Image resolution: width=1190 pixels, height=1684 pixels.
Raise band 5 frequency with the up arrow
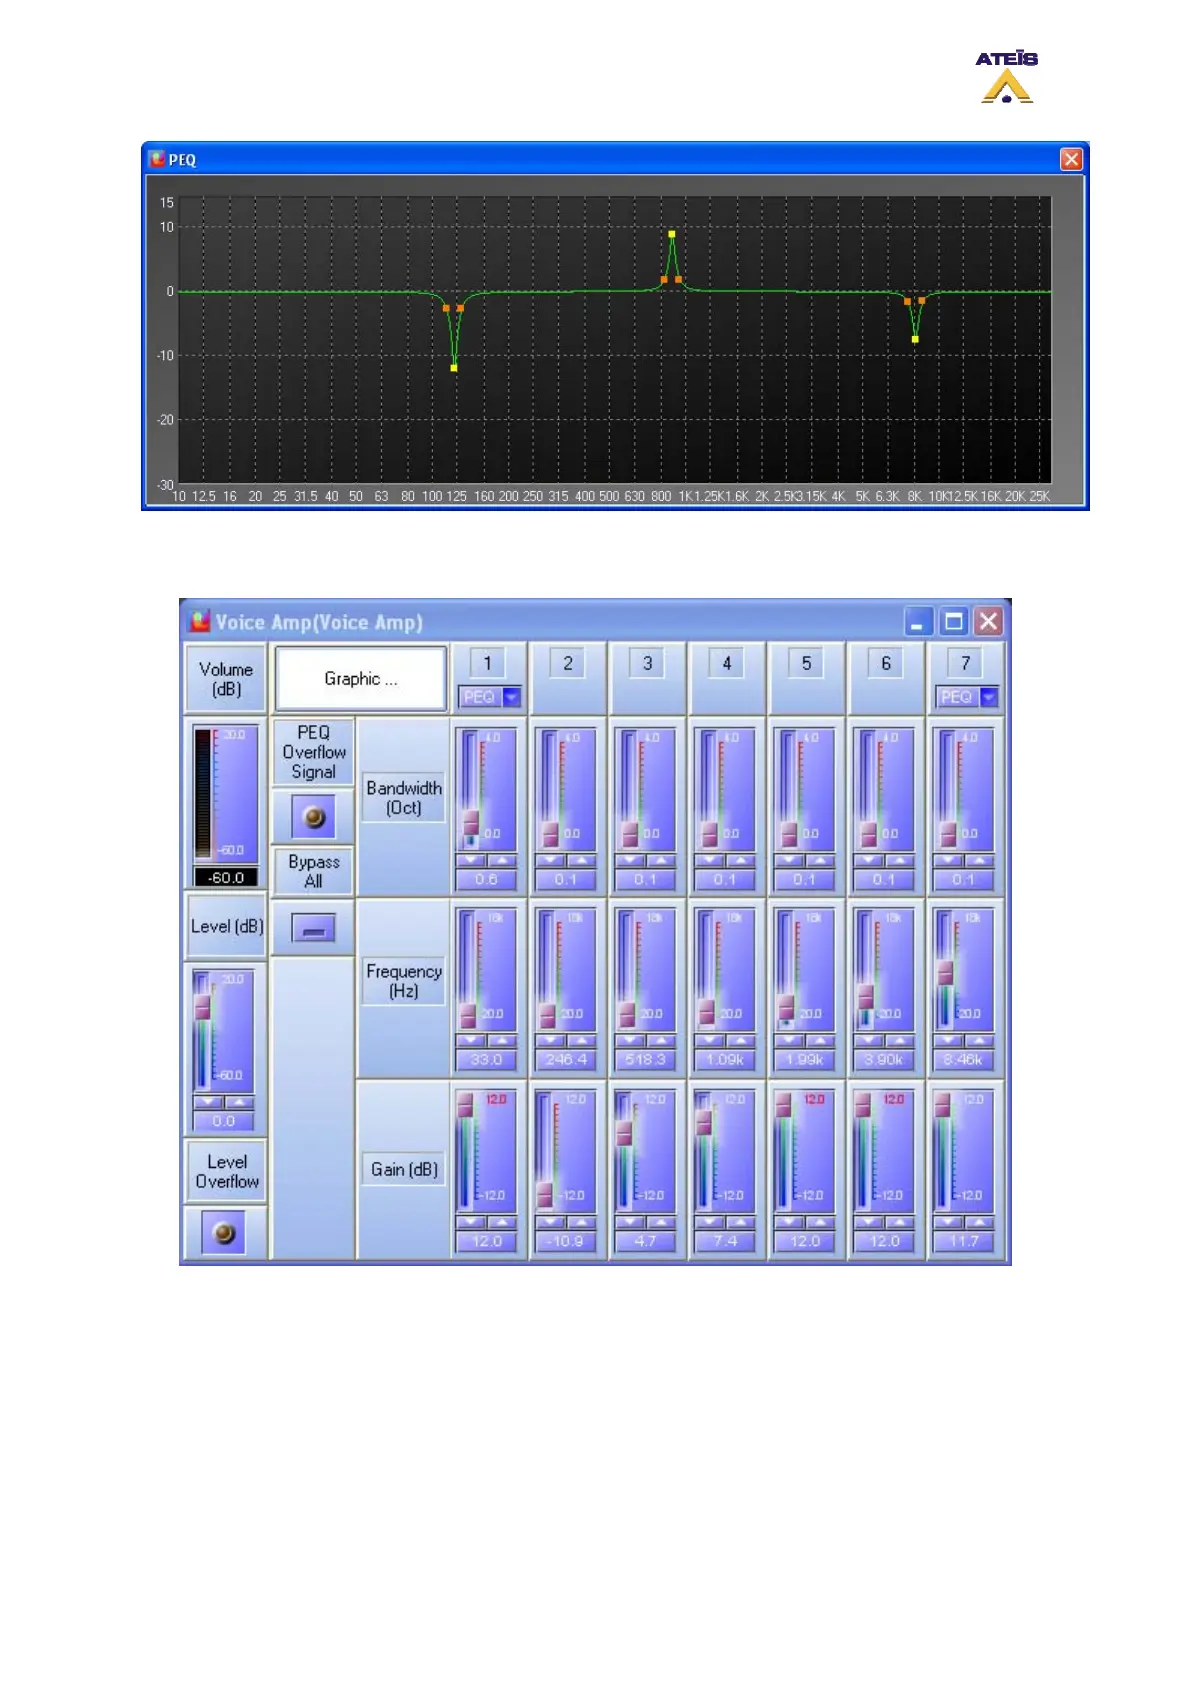[x=819, y=1041]
